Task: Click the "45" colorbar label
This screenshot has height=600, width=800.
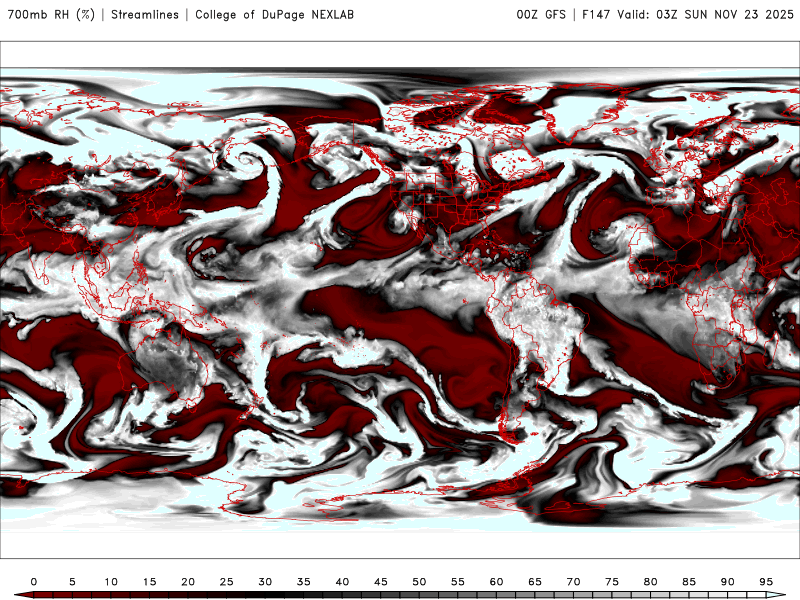Action: (381, 582)
